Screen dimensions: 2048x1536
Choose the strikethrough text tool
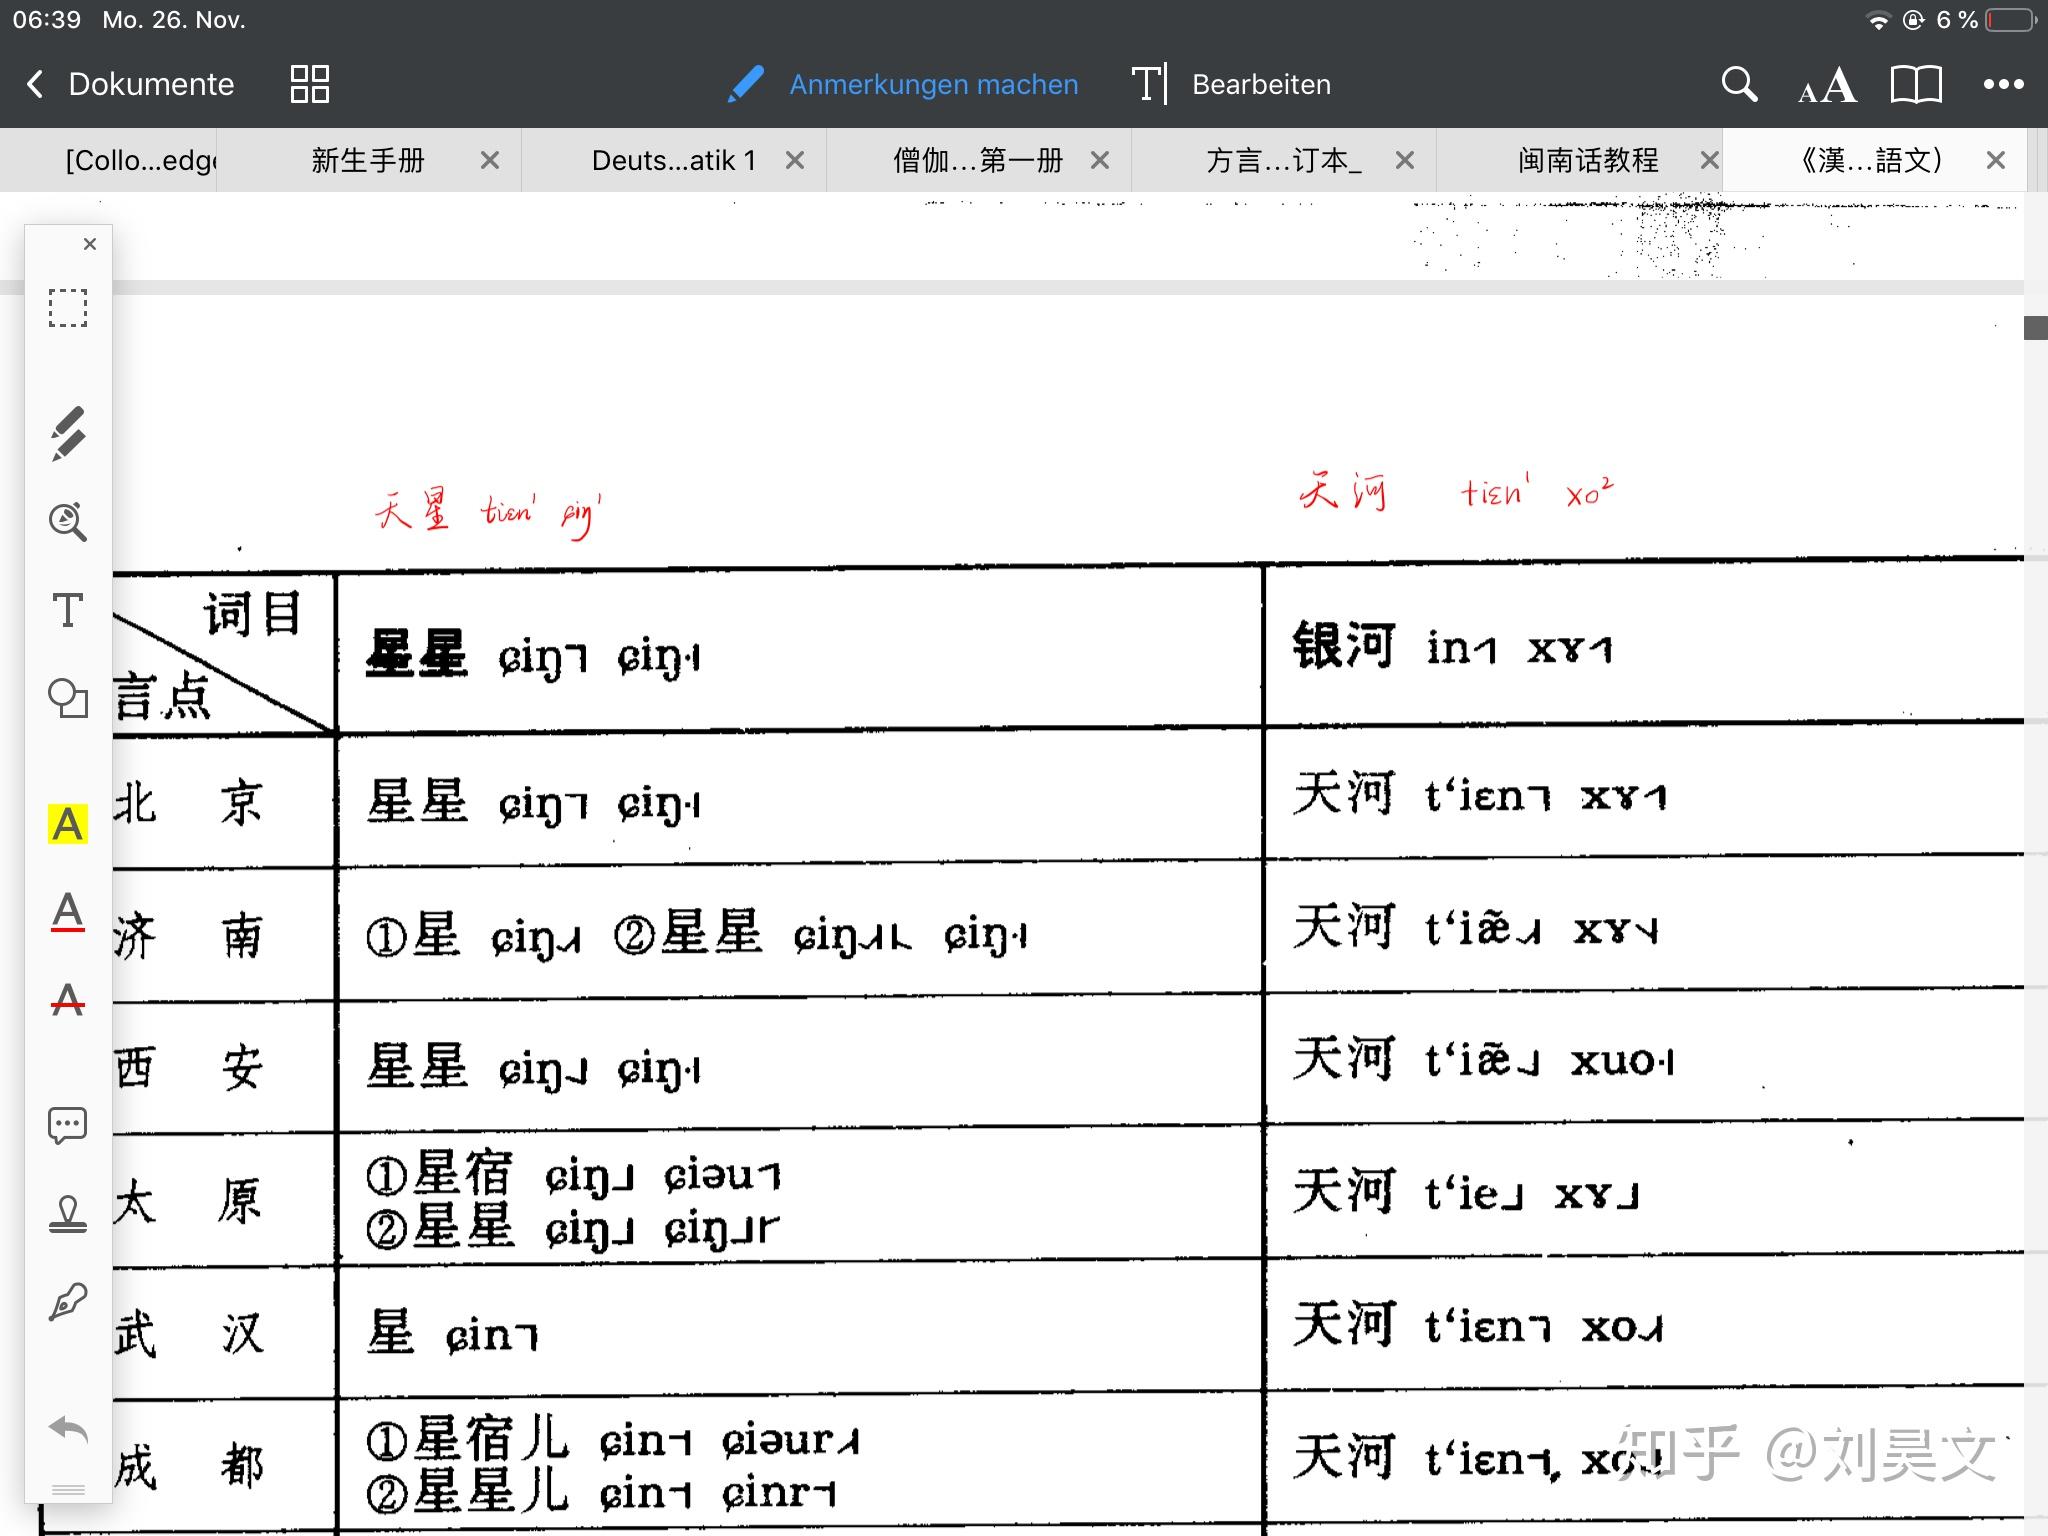68,999
